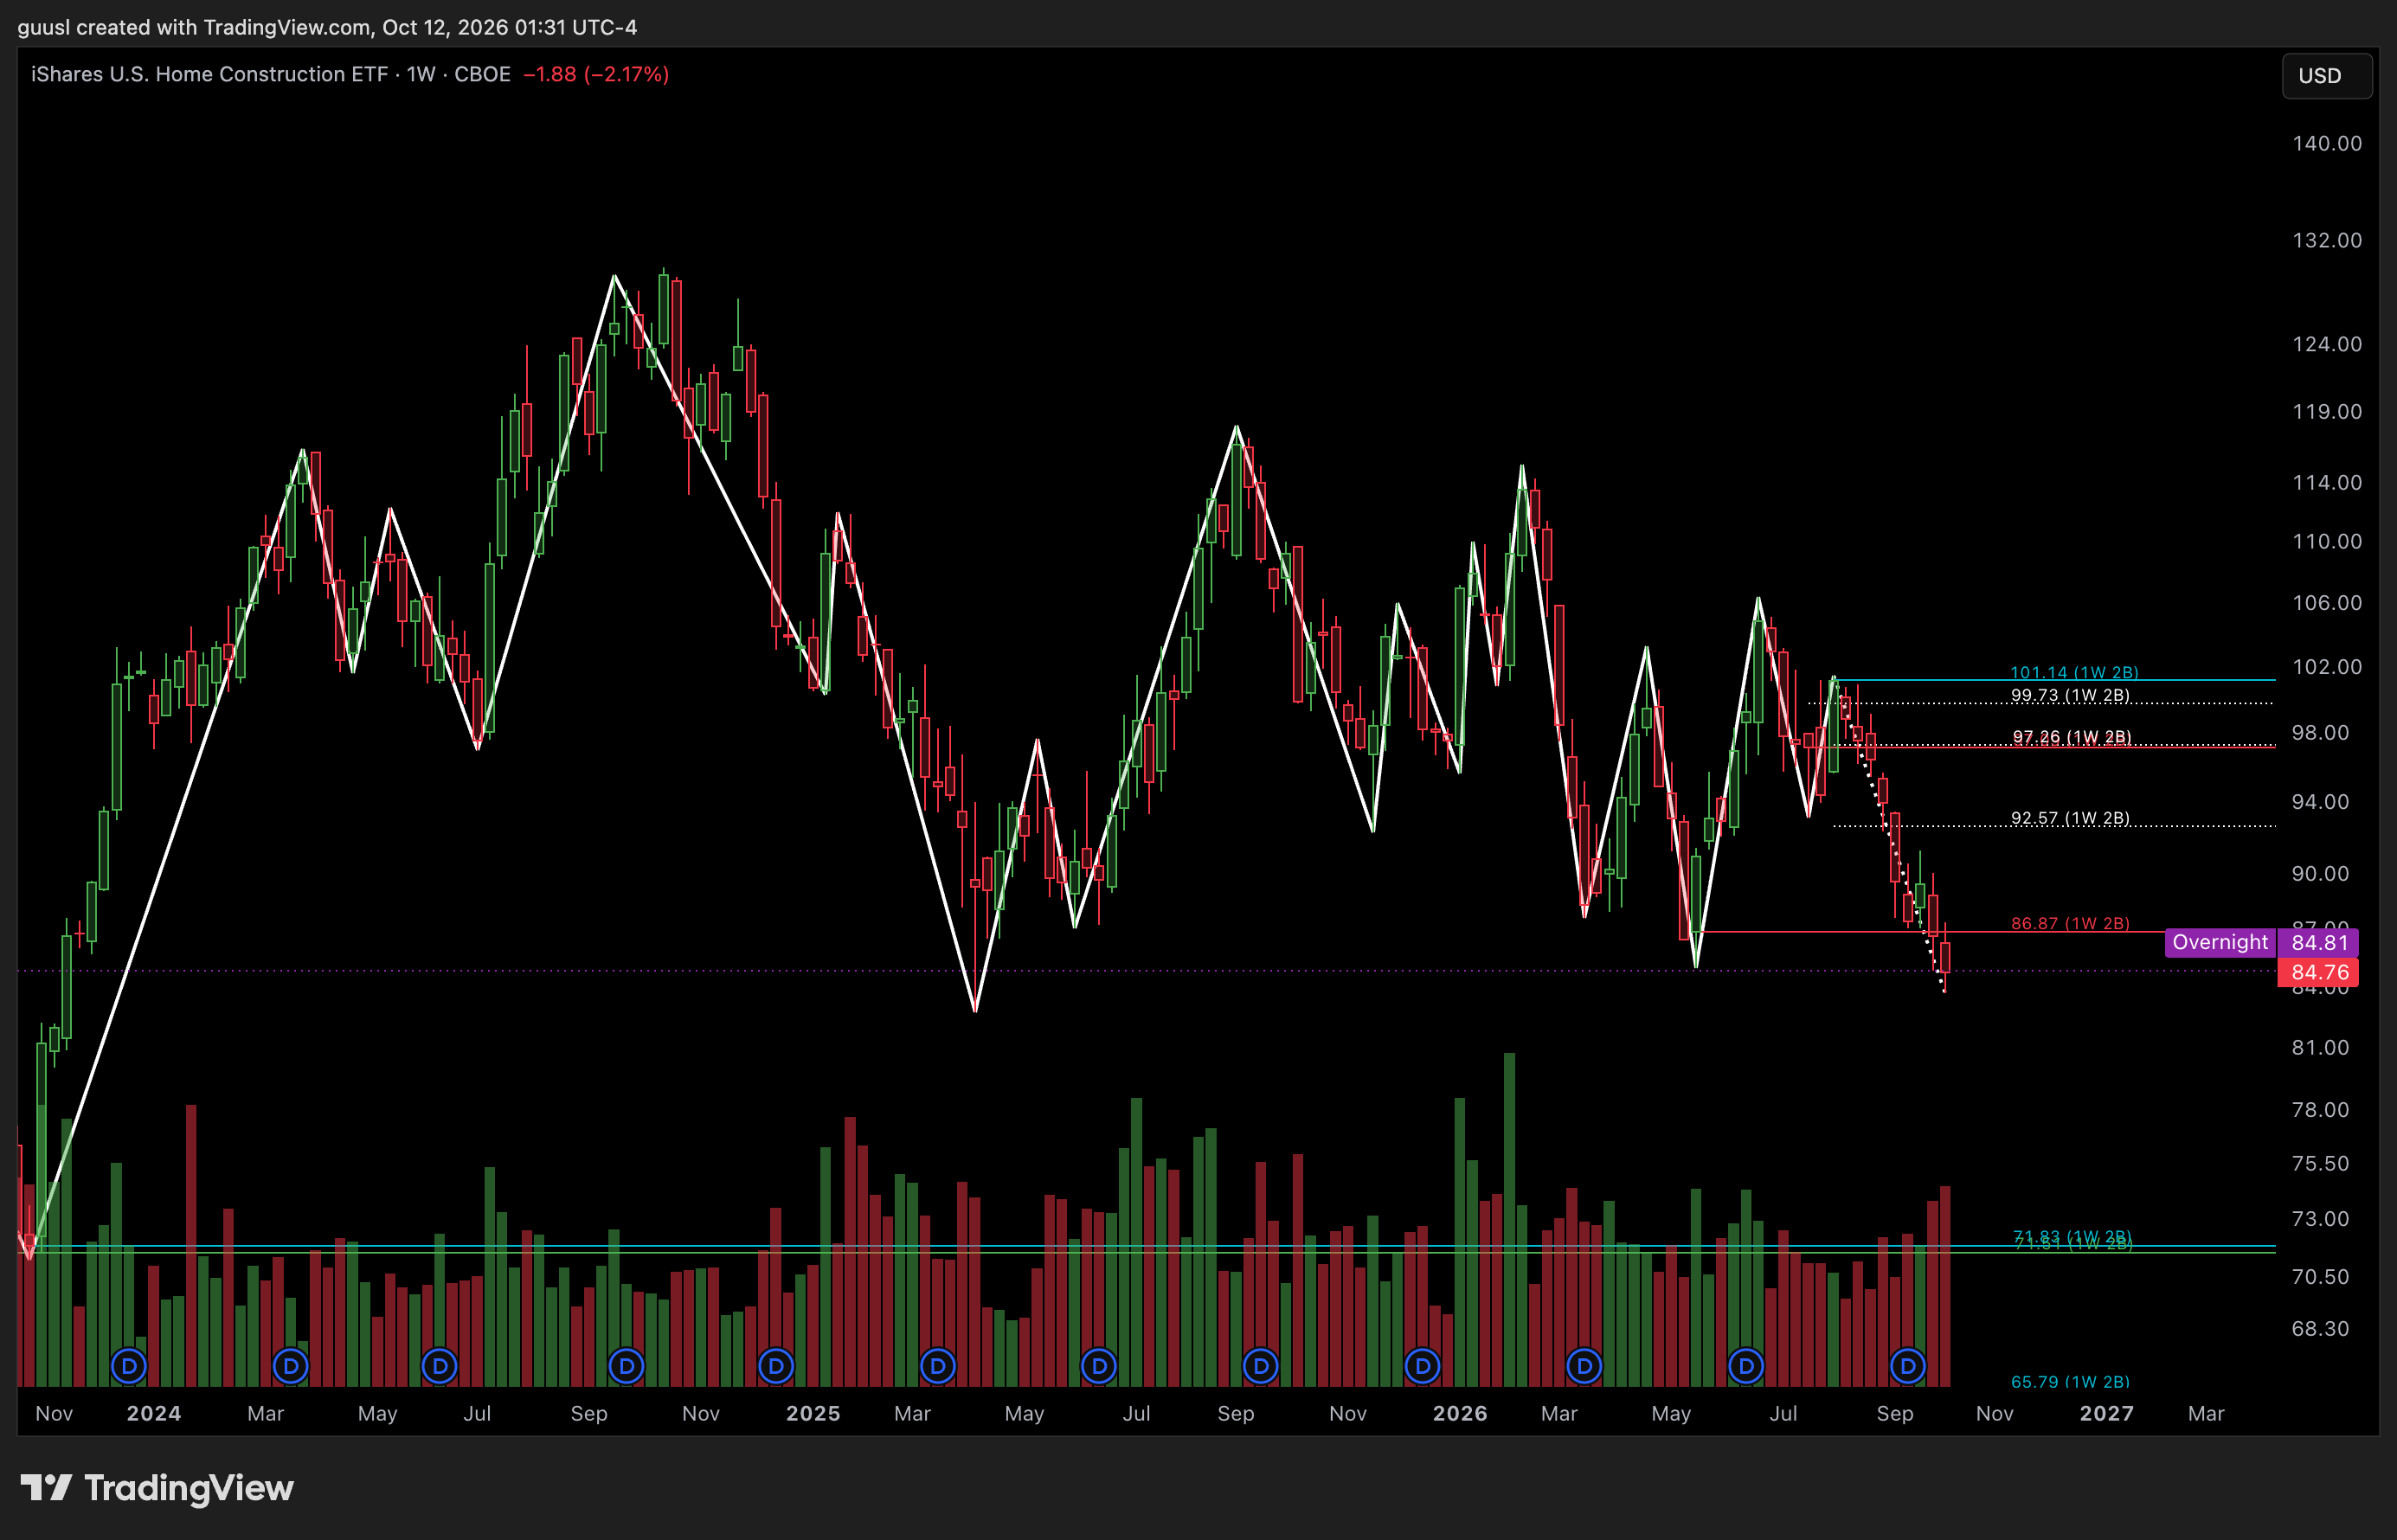Click the 110.00 price axis label
2397x1540 pixels.
tap(2327, 541)
